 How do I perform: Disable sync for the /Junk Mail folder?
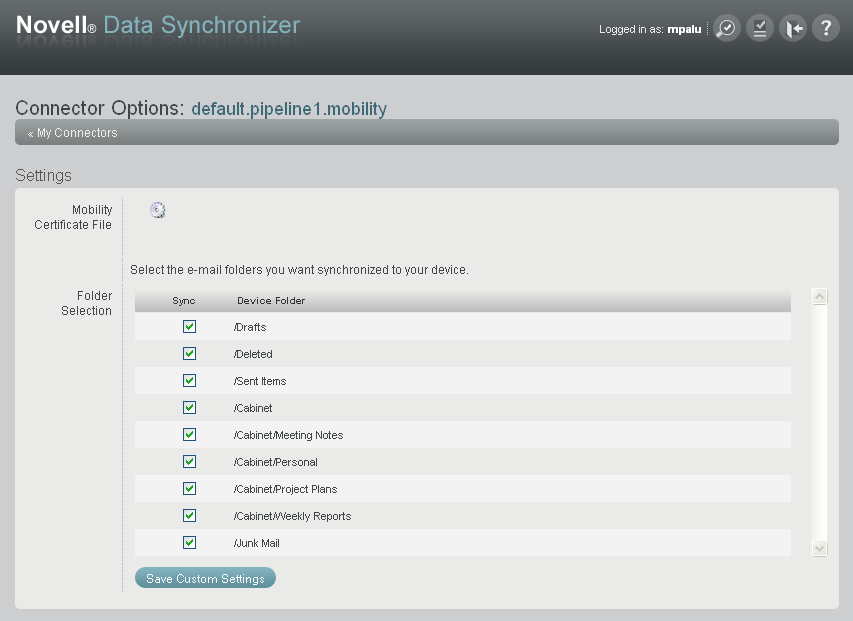pyautogui.click(x=189, y=542)
